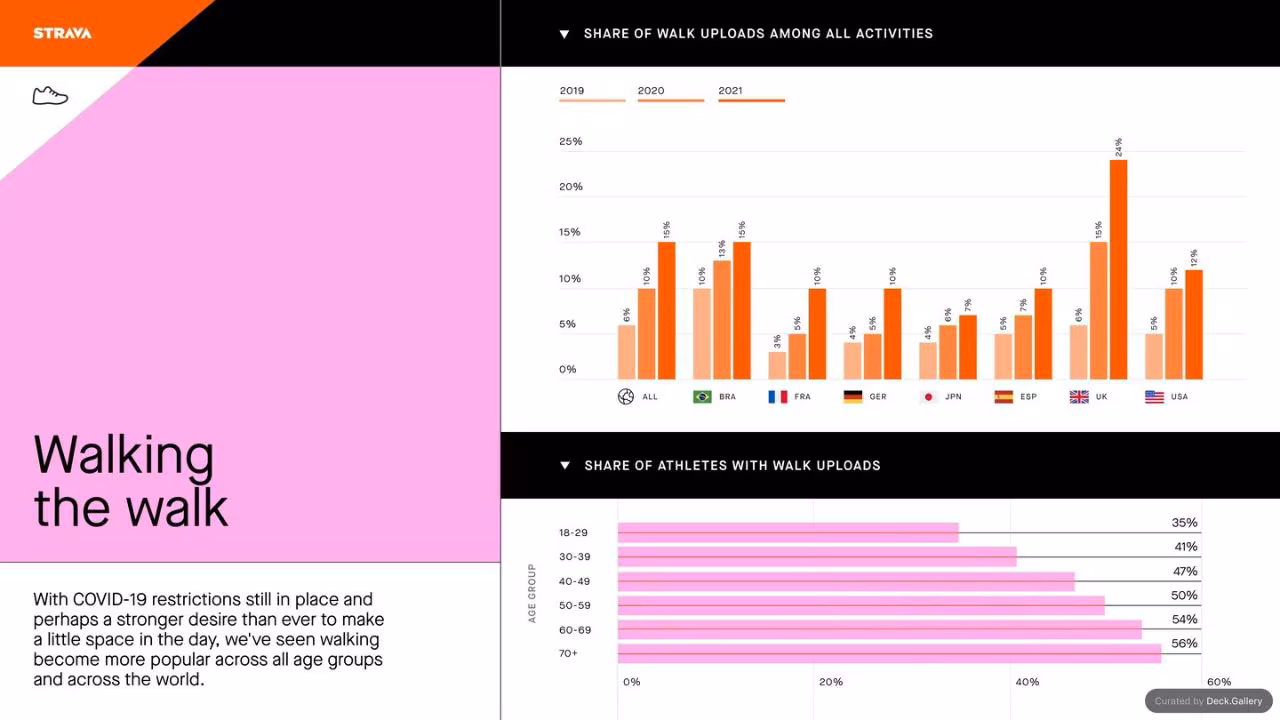Click the 50-59 age group bar
This screenshot has height=720, width=1280.
[x=861, y=605]
